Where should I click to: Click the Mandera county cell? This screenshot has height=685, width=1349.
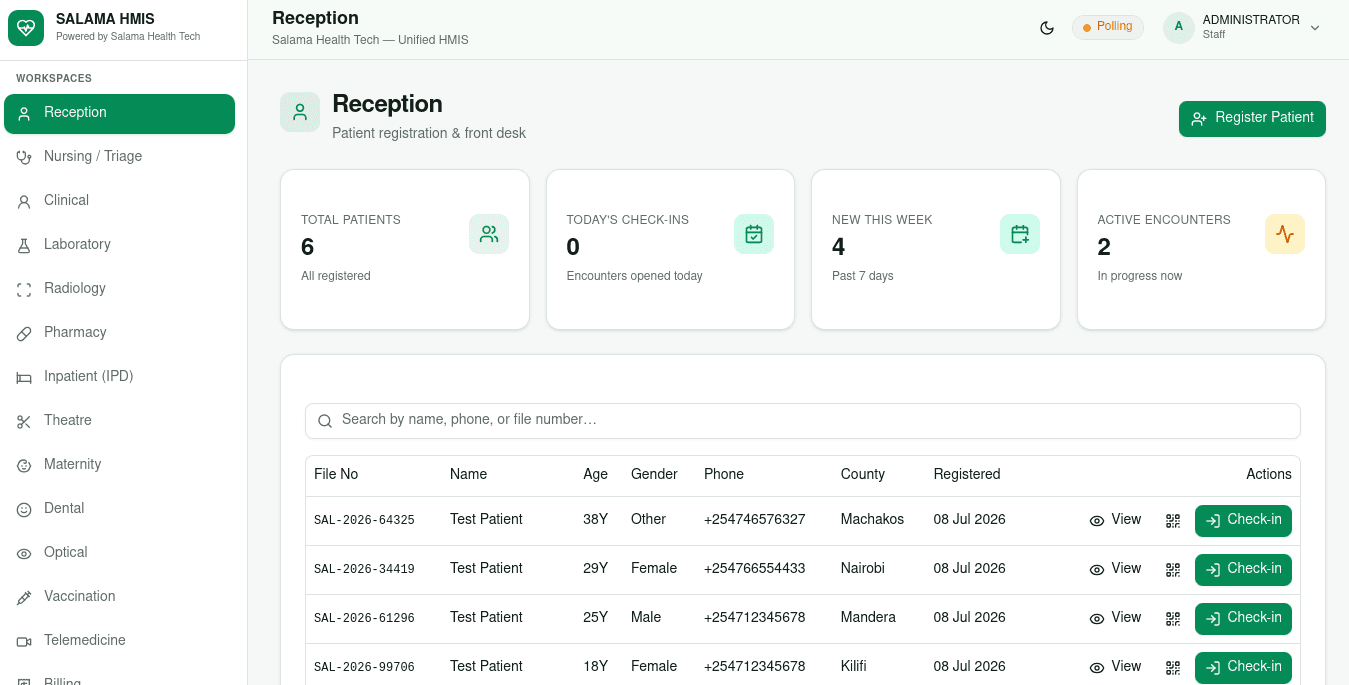tap(868, 617)
